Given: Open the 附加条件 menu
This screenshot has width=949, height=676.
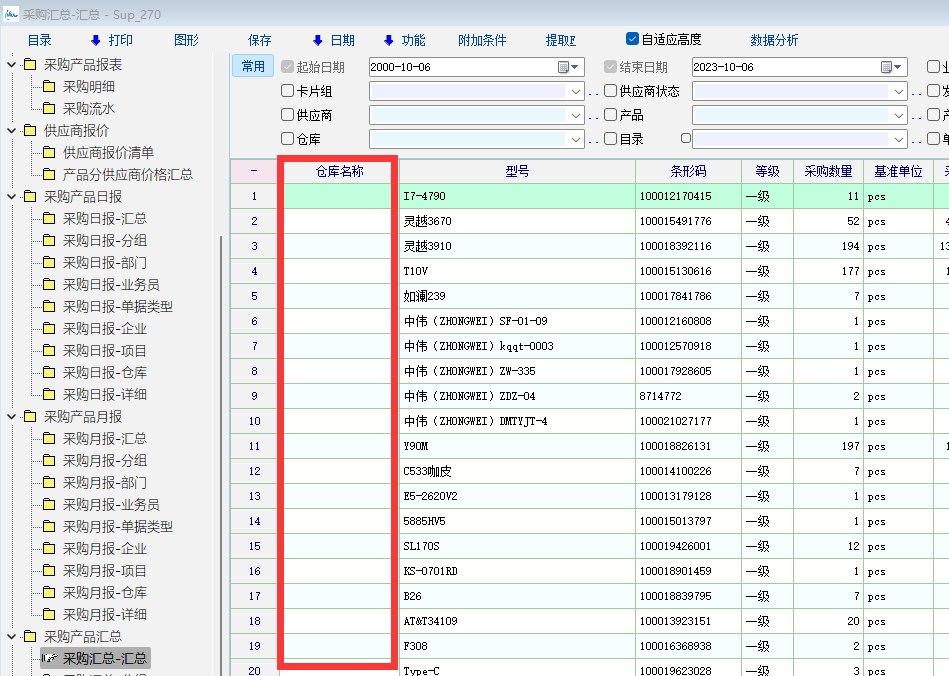Looking at the screenshot, I should point(482,41).
